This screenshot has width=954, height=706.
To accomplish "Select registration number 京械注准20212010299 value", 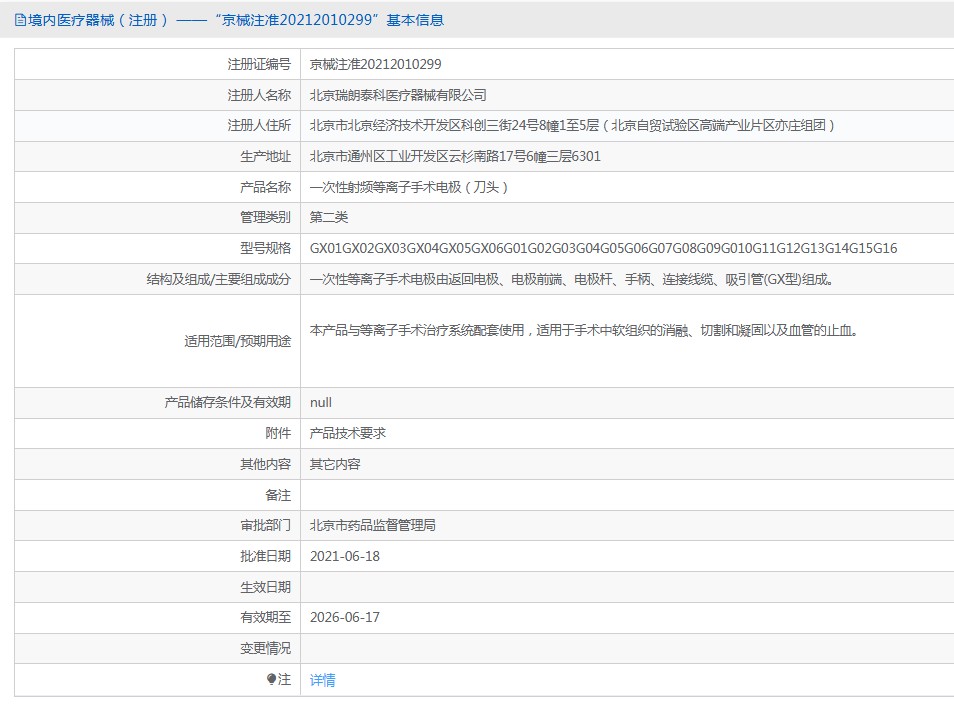I will (x=375, y=64).
